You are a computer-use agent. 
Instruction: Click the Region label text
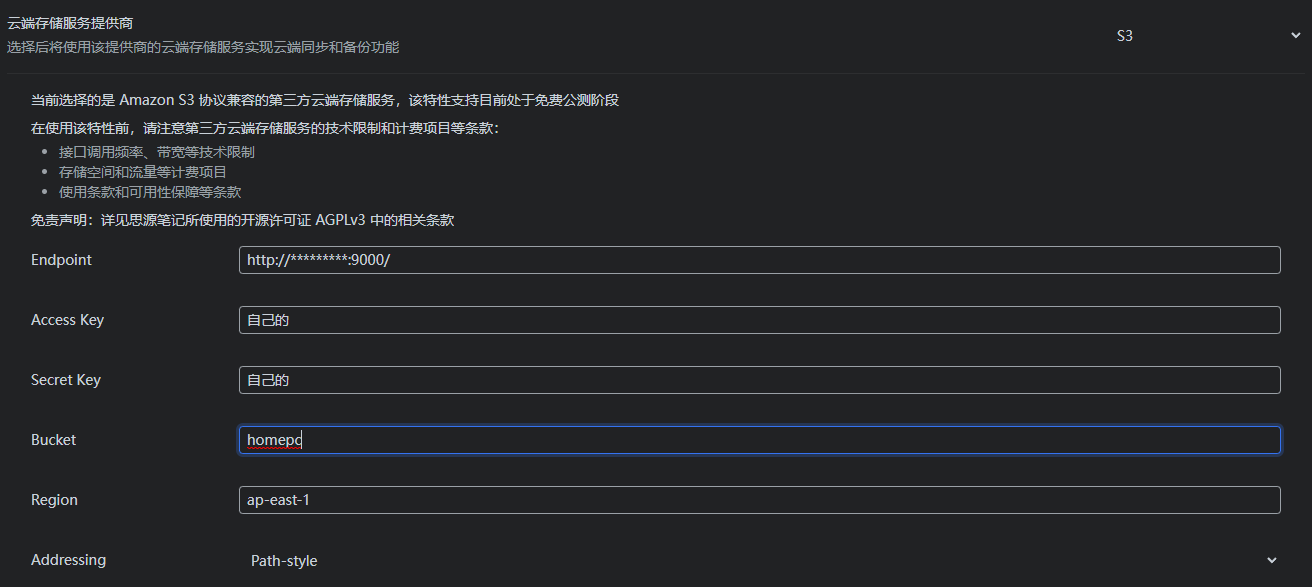pos(54,500)
